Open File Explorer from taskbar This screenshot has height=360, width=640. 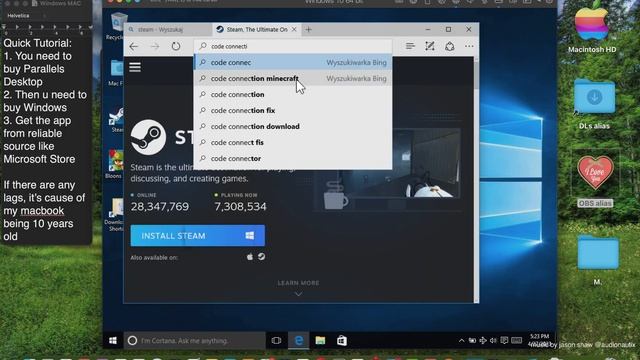point(320,340)
